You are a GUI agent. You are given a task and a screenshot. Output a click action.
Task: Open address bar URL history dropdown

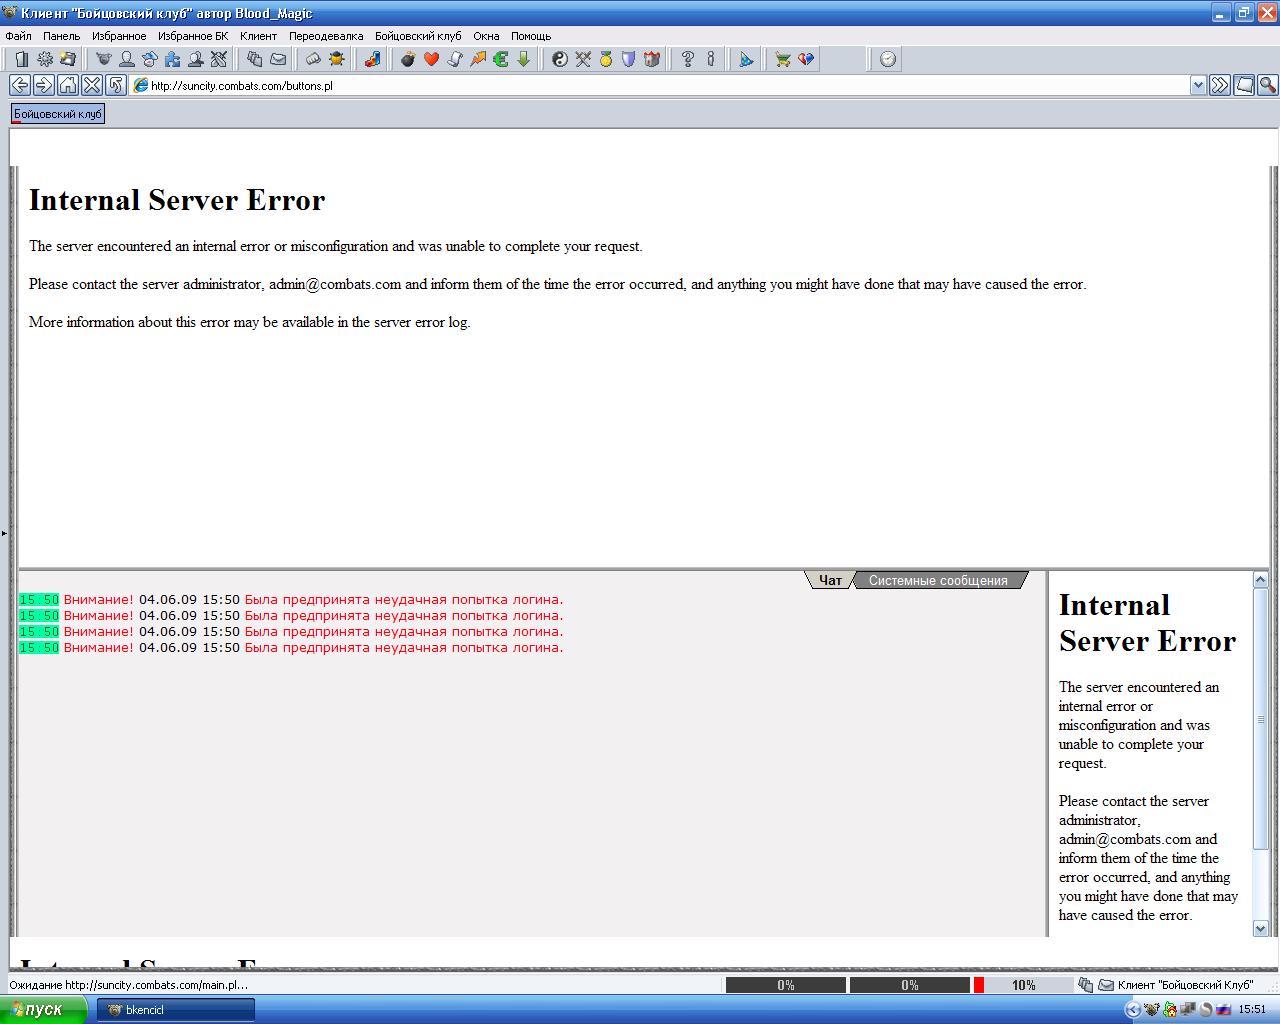point(1198,85)
